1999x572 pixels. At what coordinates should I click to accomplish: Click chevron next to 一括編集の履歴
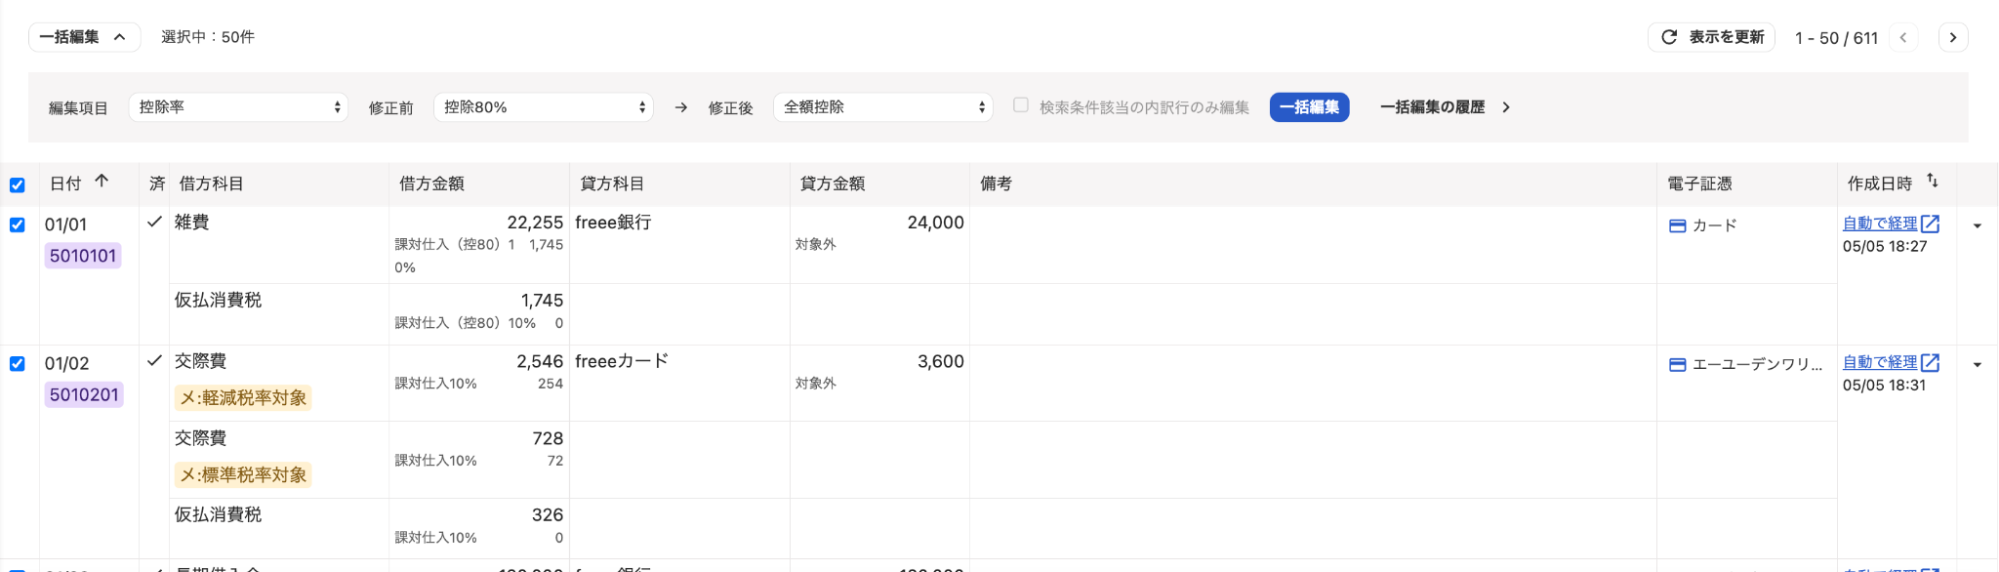[x=1506, y=107]
